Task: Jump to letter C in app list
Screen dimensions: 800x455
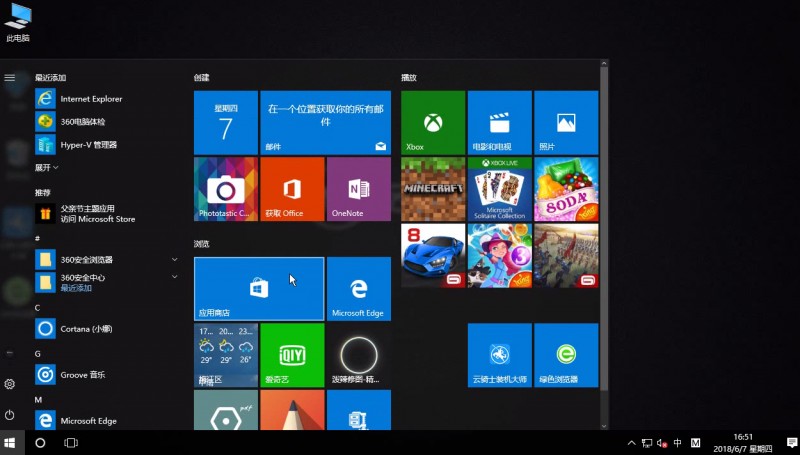Action: tap(37, 308)
